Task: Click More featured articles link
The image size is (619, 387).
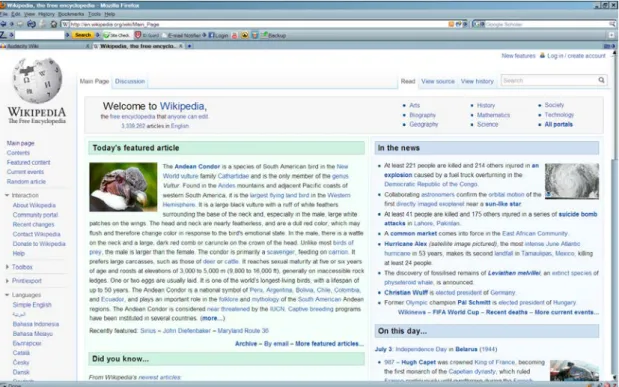Action: point(329,344)
